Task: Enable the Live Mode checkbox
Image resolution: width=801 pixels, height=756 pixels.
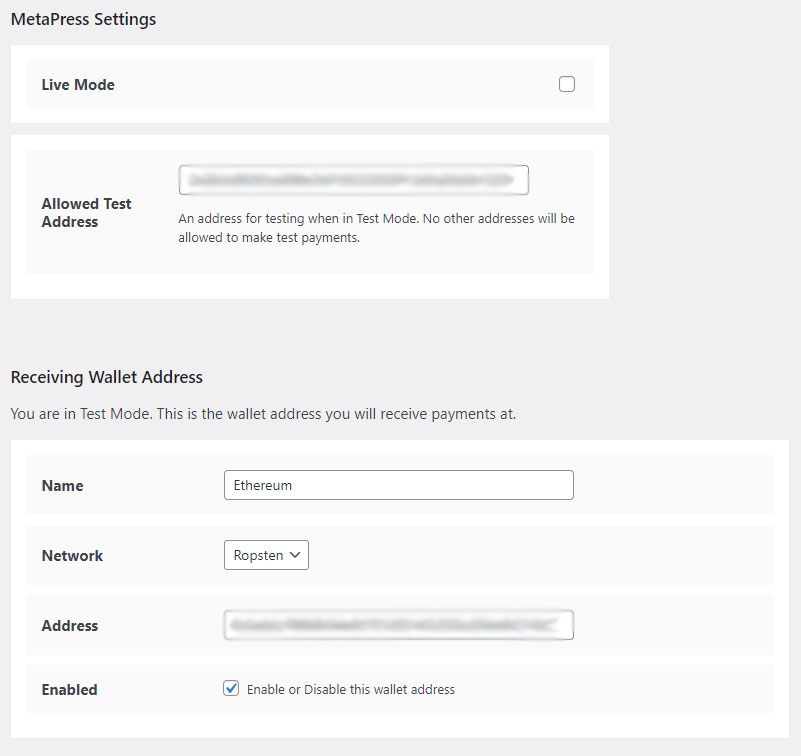Action: click(x=567, y=84)
